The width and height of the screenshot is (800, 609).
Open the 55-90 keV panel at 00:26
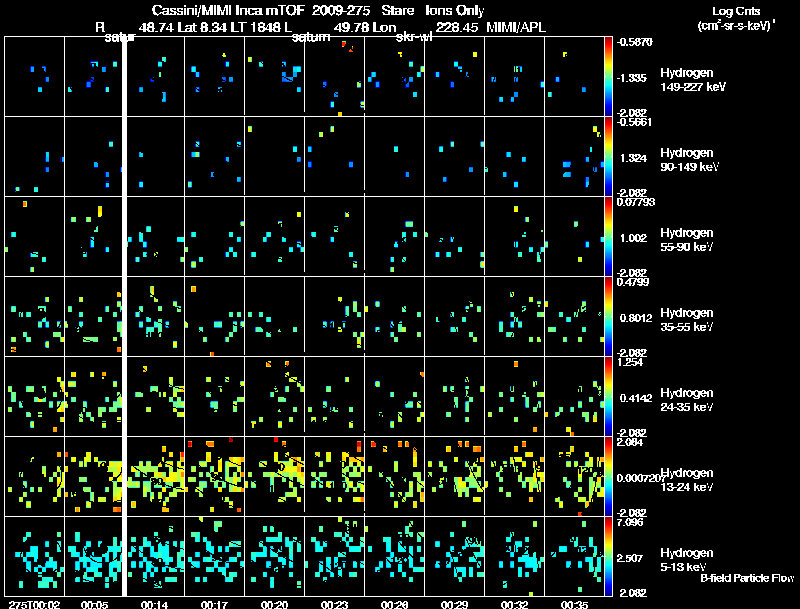point(394,236)
